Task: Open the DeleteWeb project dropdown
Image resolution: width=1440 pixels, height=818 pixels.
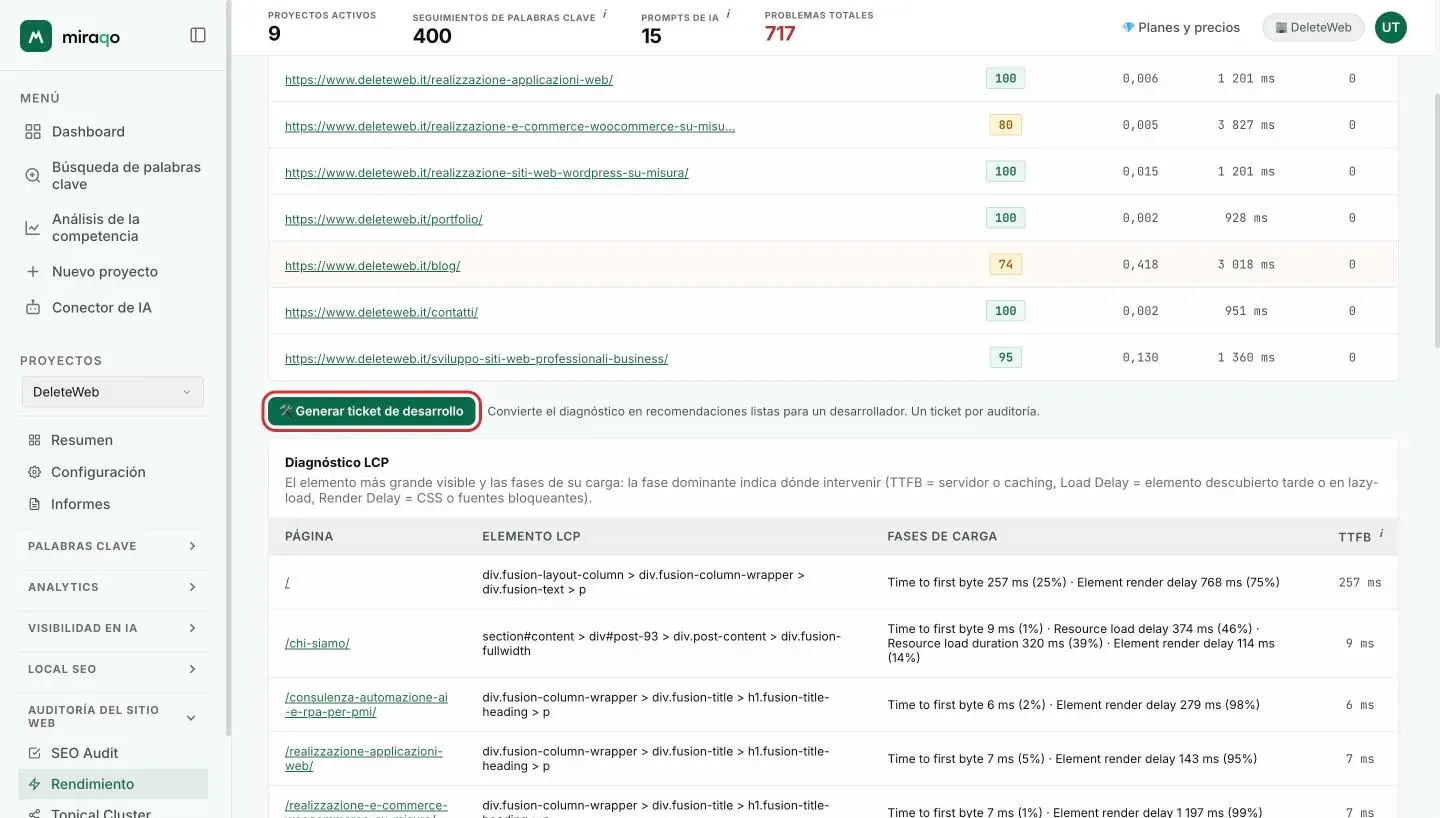Action: [113, 392]
